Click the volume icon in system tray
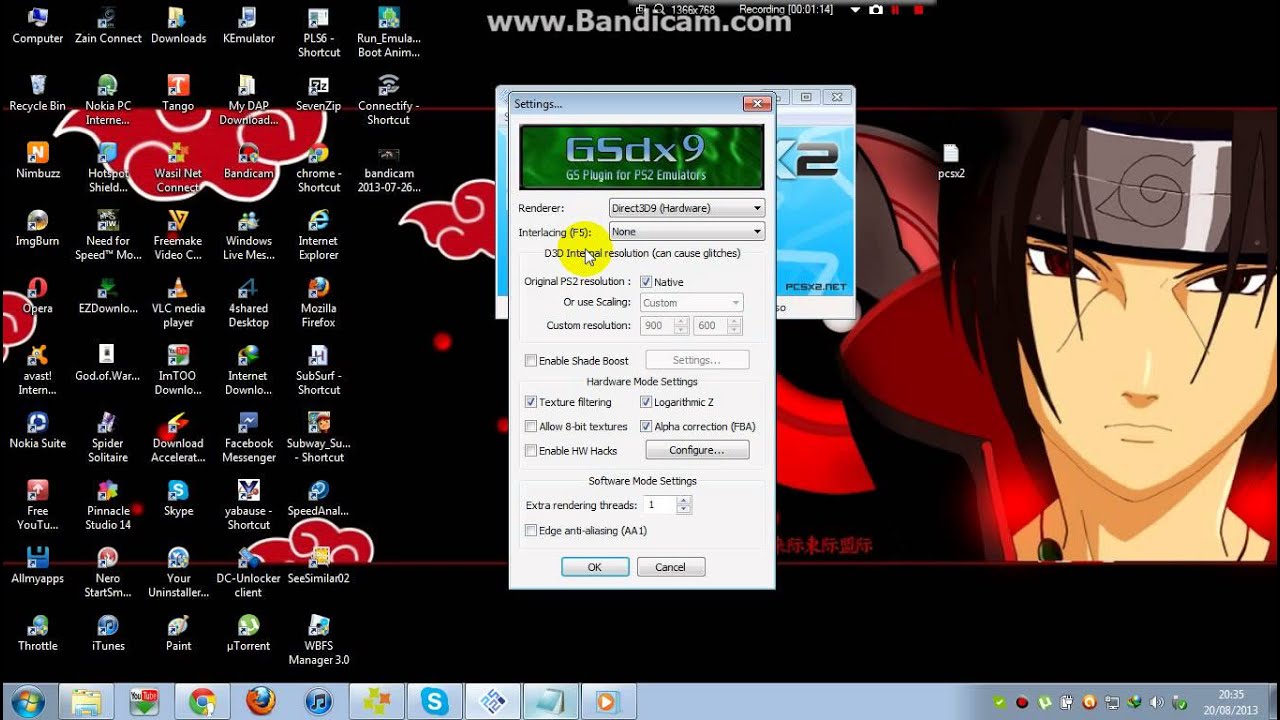This screenshot has height=720, width=1280. tap(1157, 702)
